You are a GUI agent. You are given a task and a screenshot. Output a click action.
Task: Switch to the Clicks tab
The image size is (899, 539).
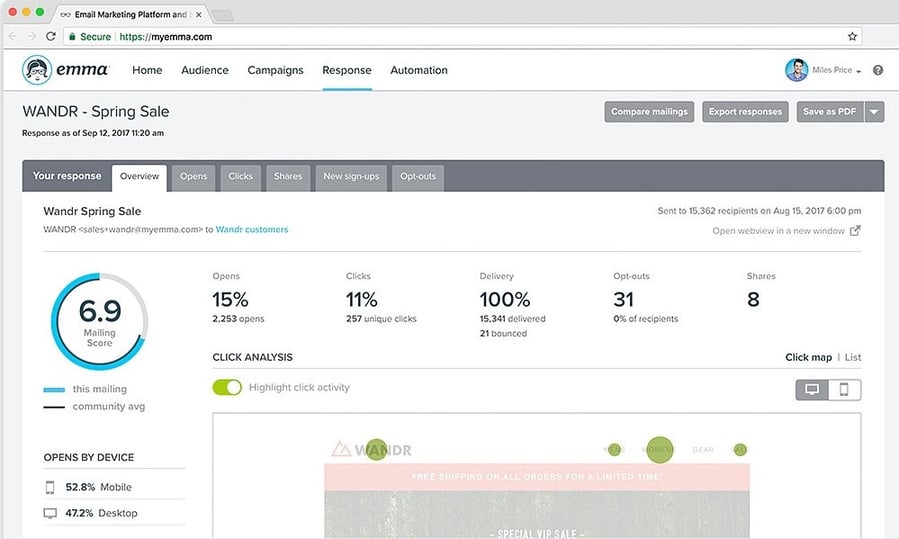pos(240,177)
